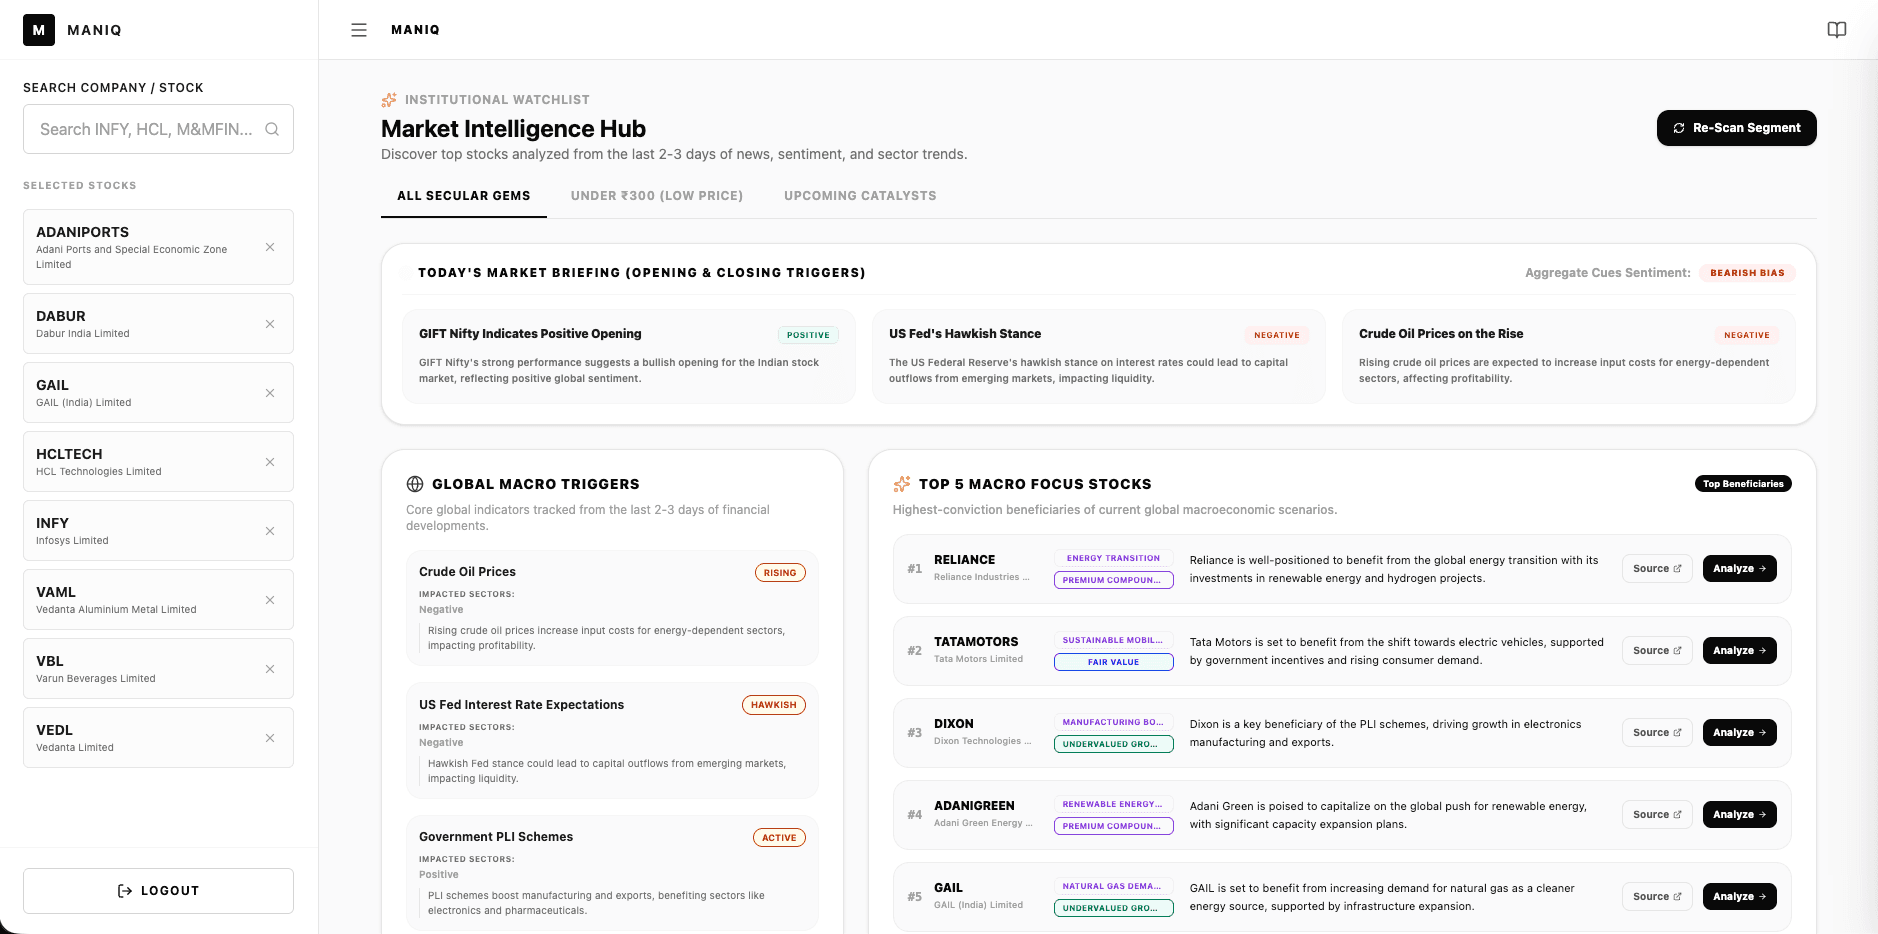Remove HCLTECH from selected stocks
Viewport: 1878px width, 934px height.
pos(270,462)
